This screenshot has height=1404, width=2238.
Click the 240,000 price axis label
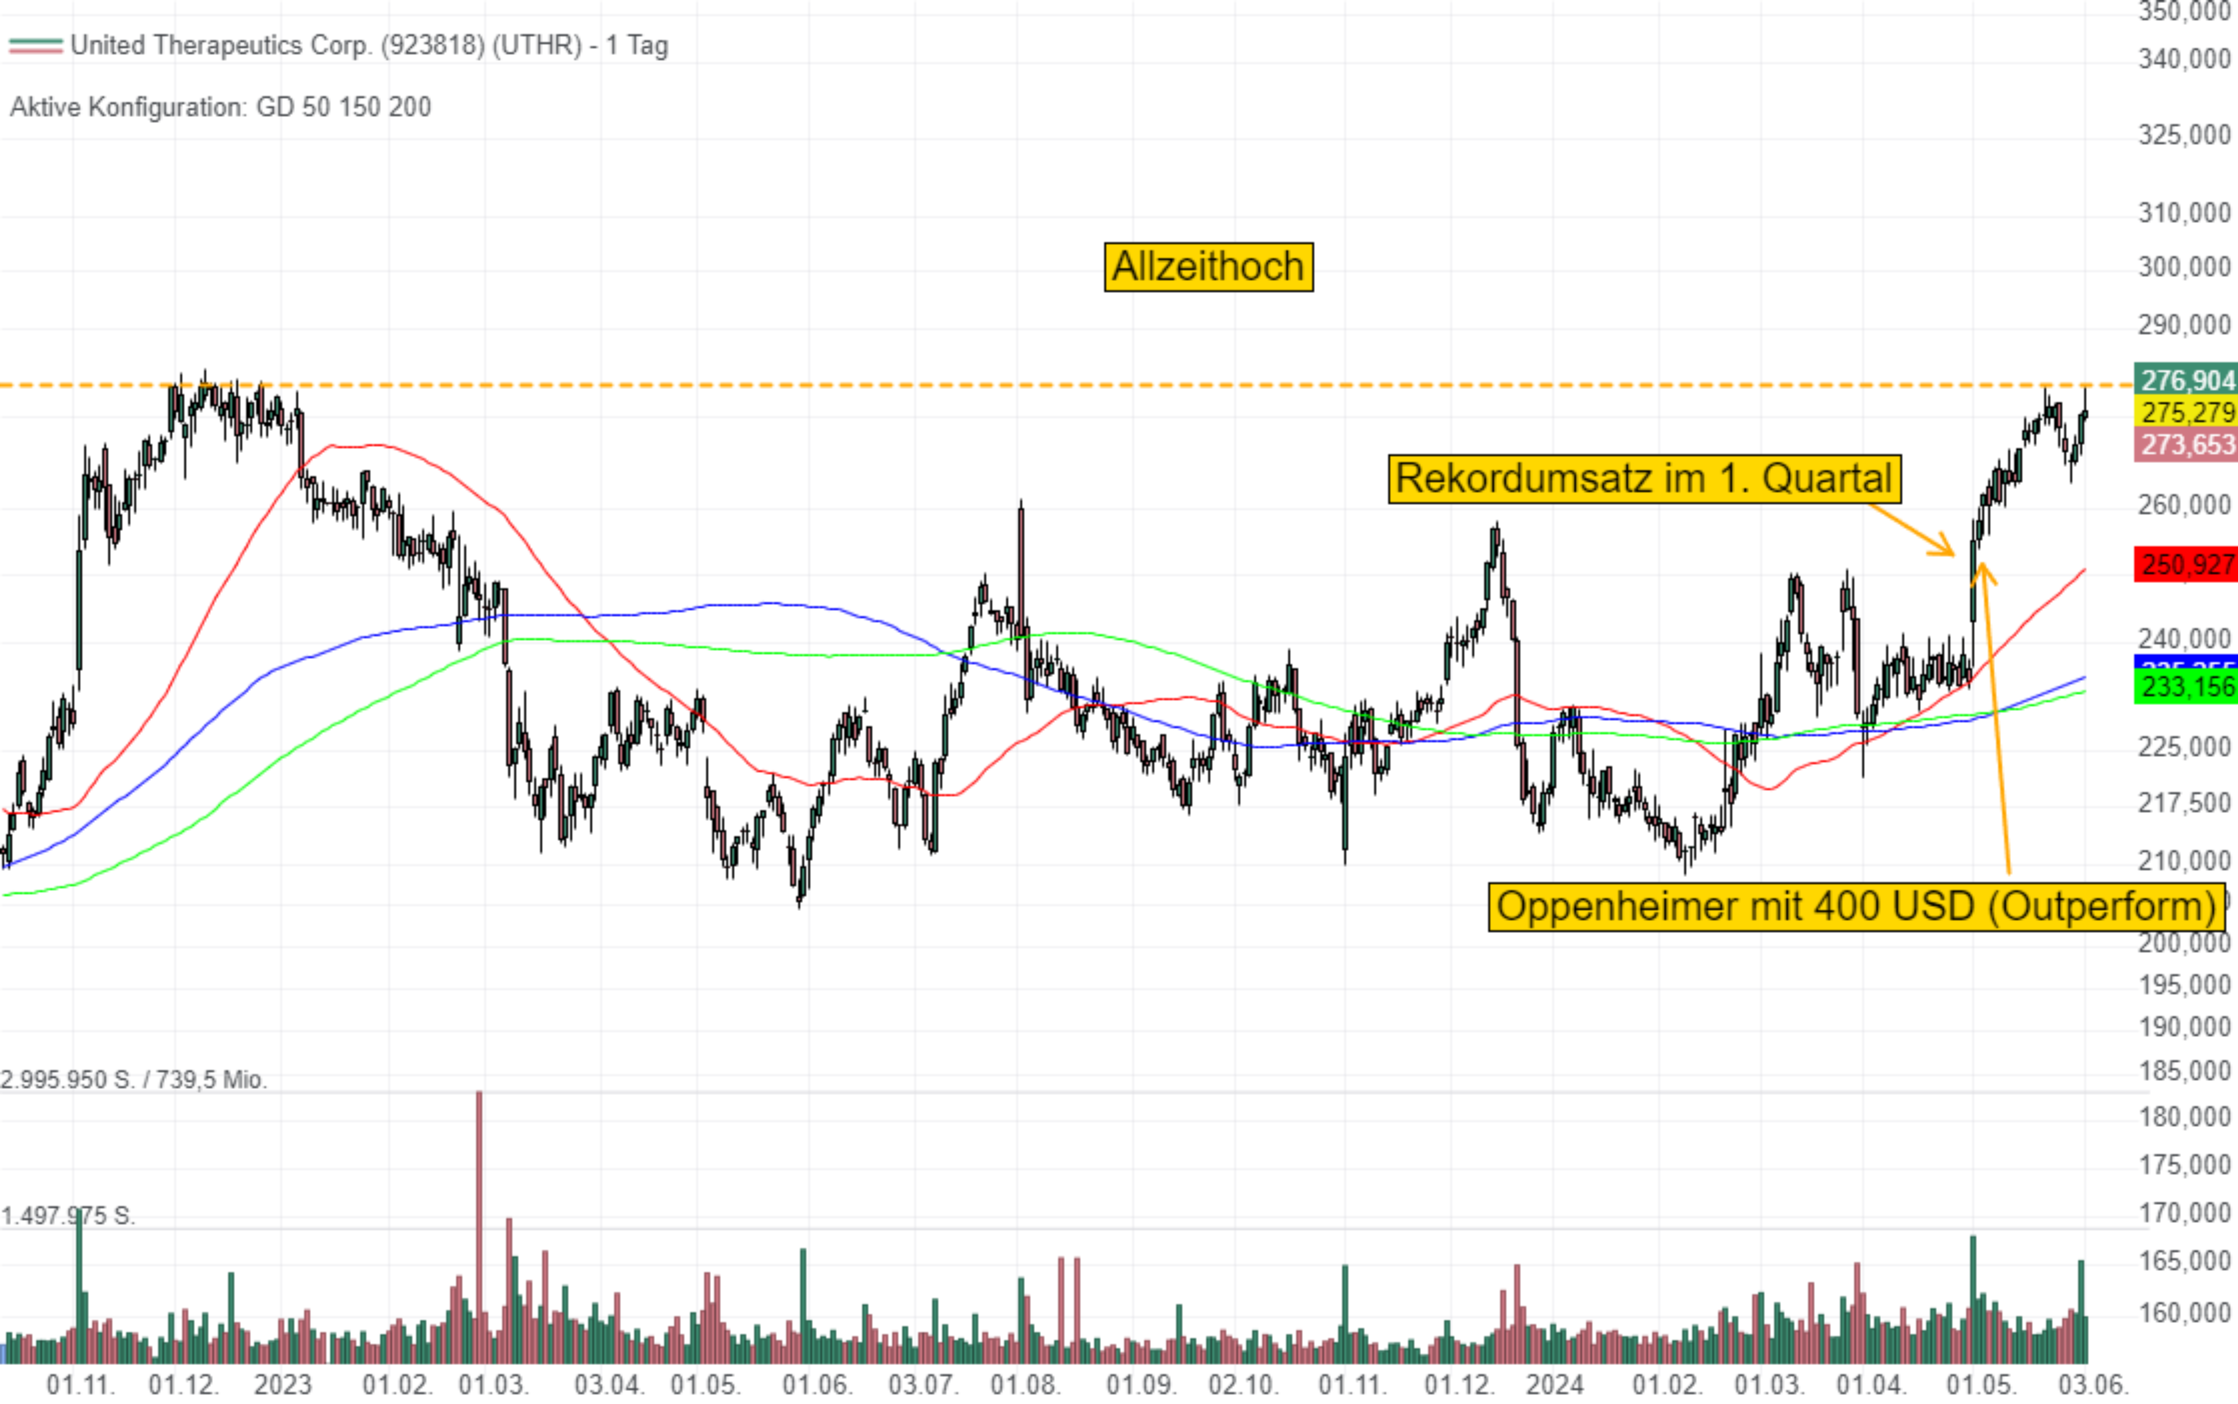pyautogui.click(x=2184, y=638)
